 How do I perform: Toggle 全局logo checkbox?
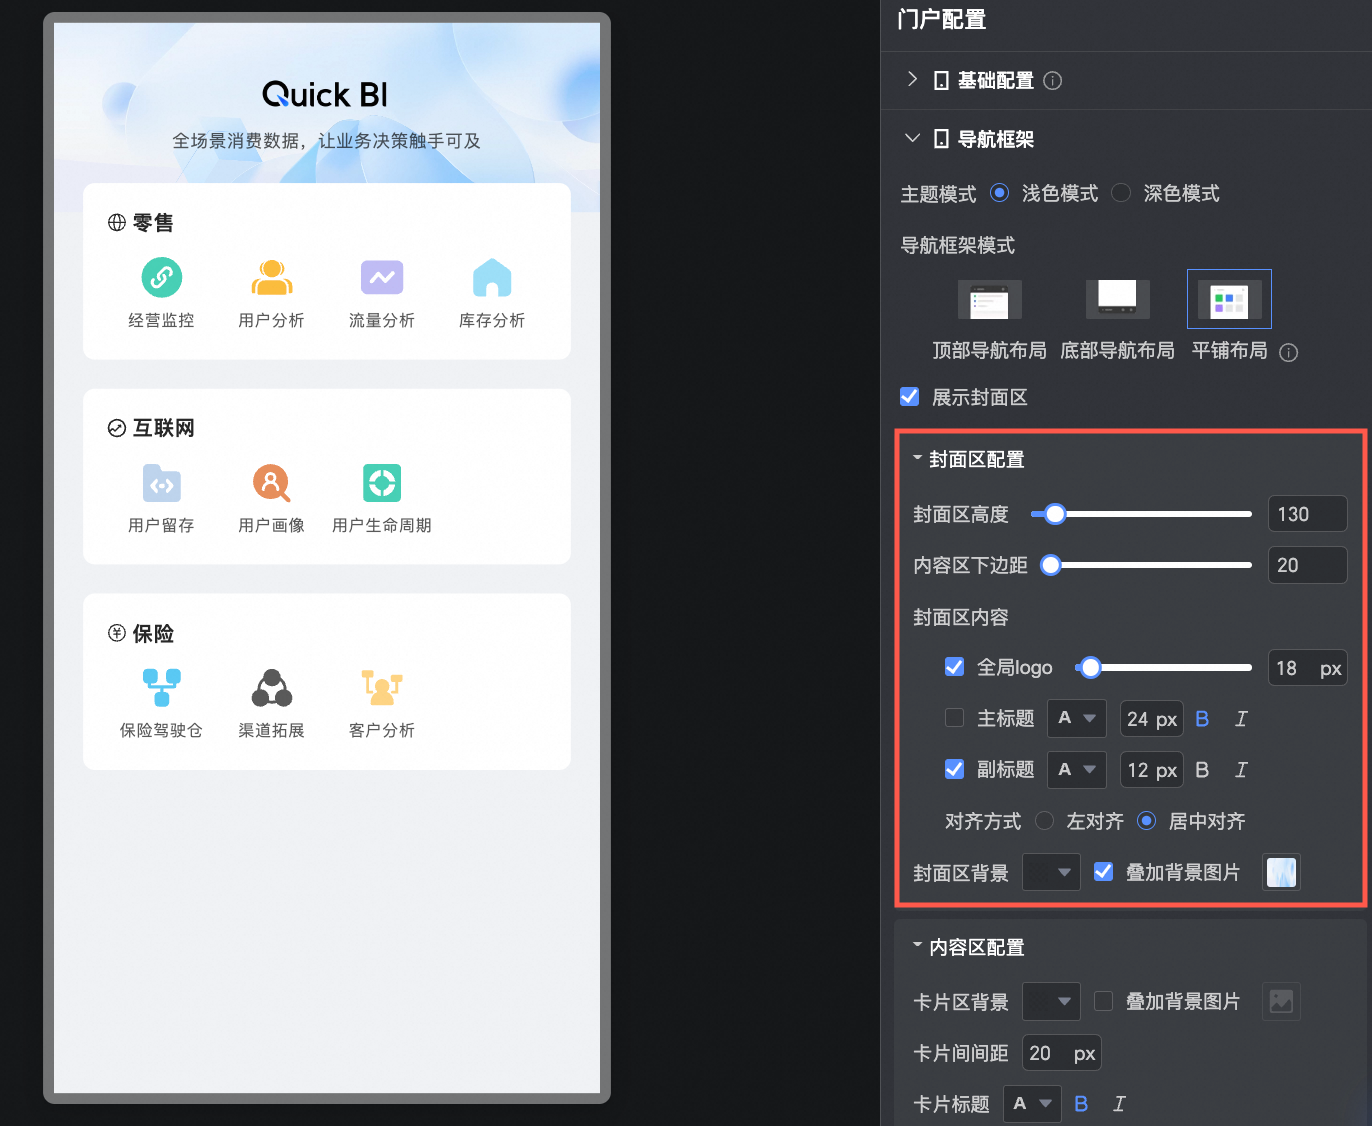point(954,667)
